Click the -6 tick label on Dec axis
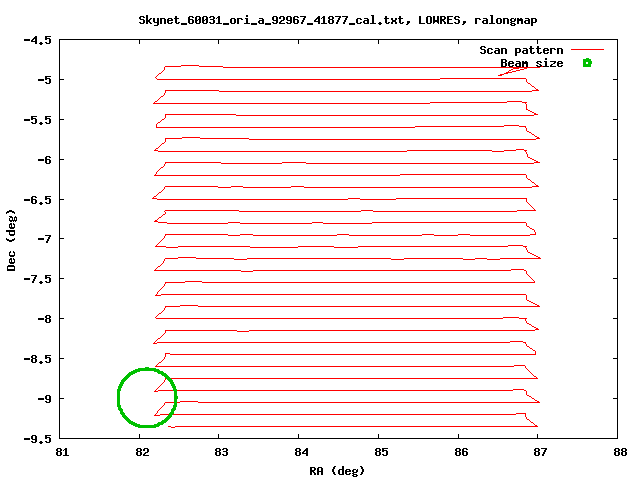The width and height of the screenshot is (640, 480). click(x=43, y=160)
